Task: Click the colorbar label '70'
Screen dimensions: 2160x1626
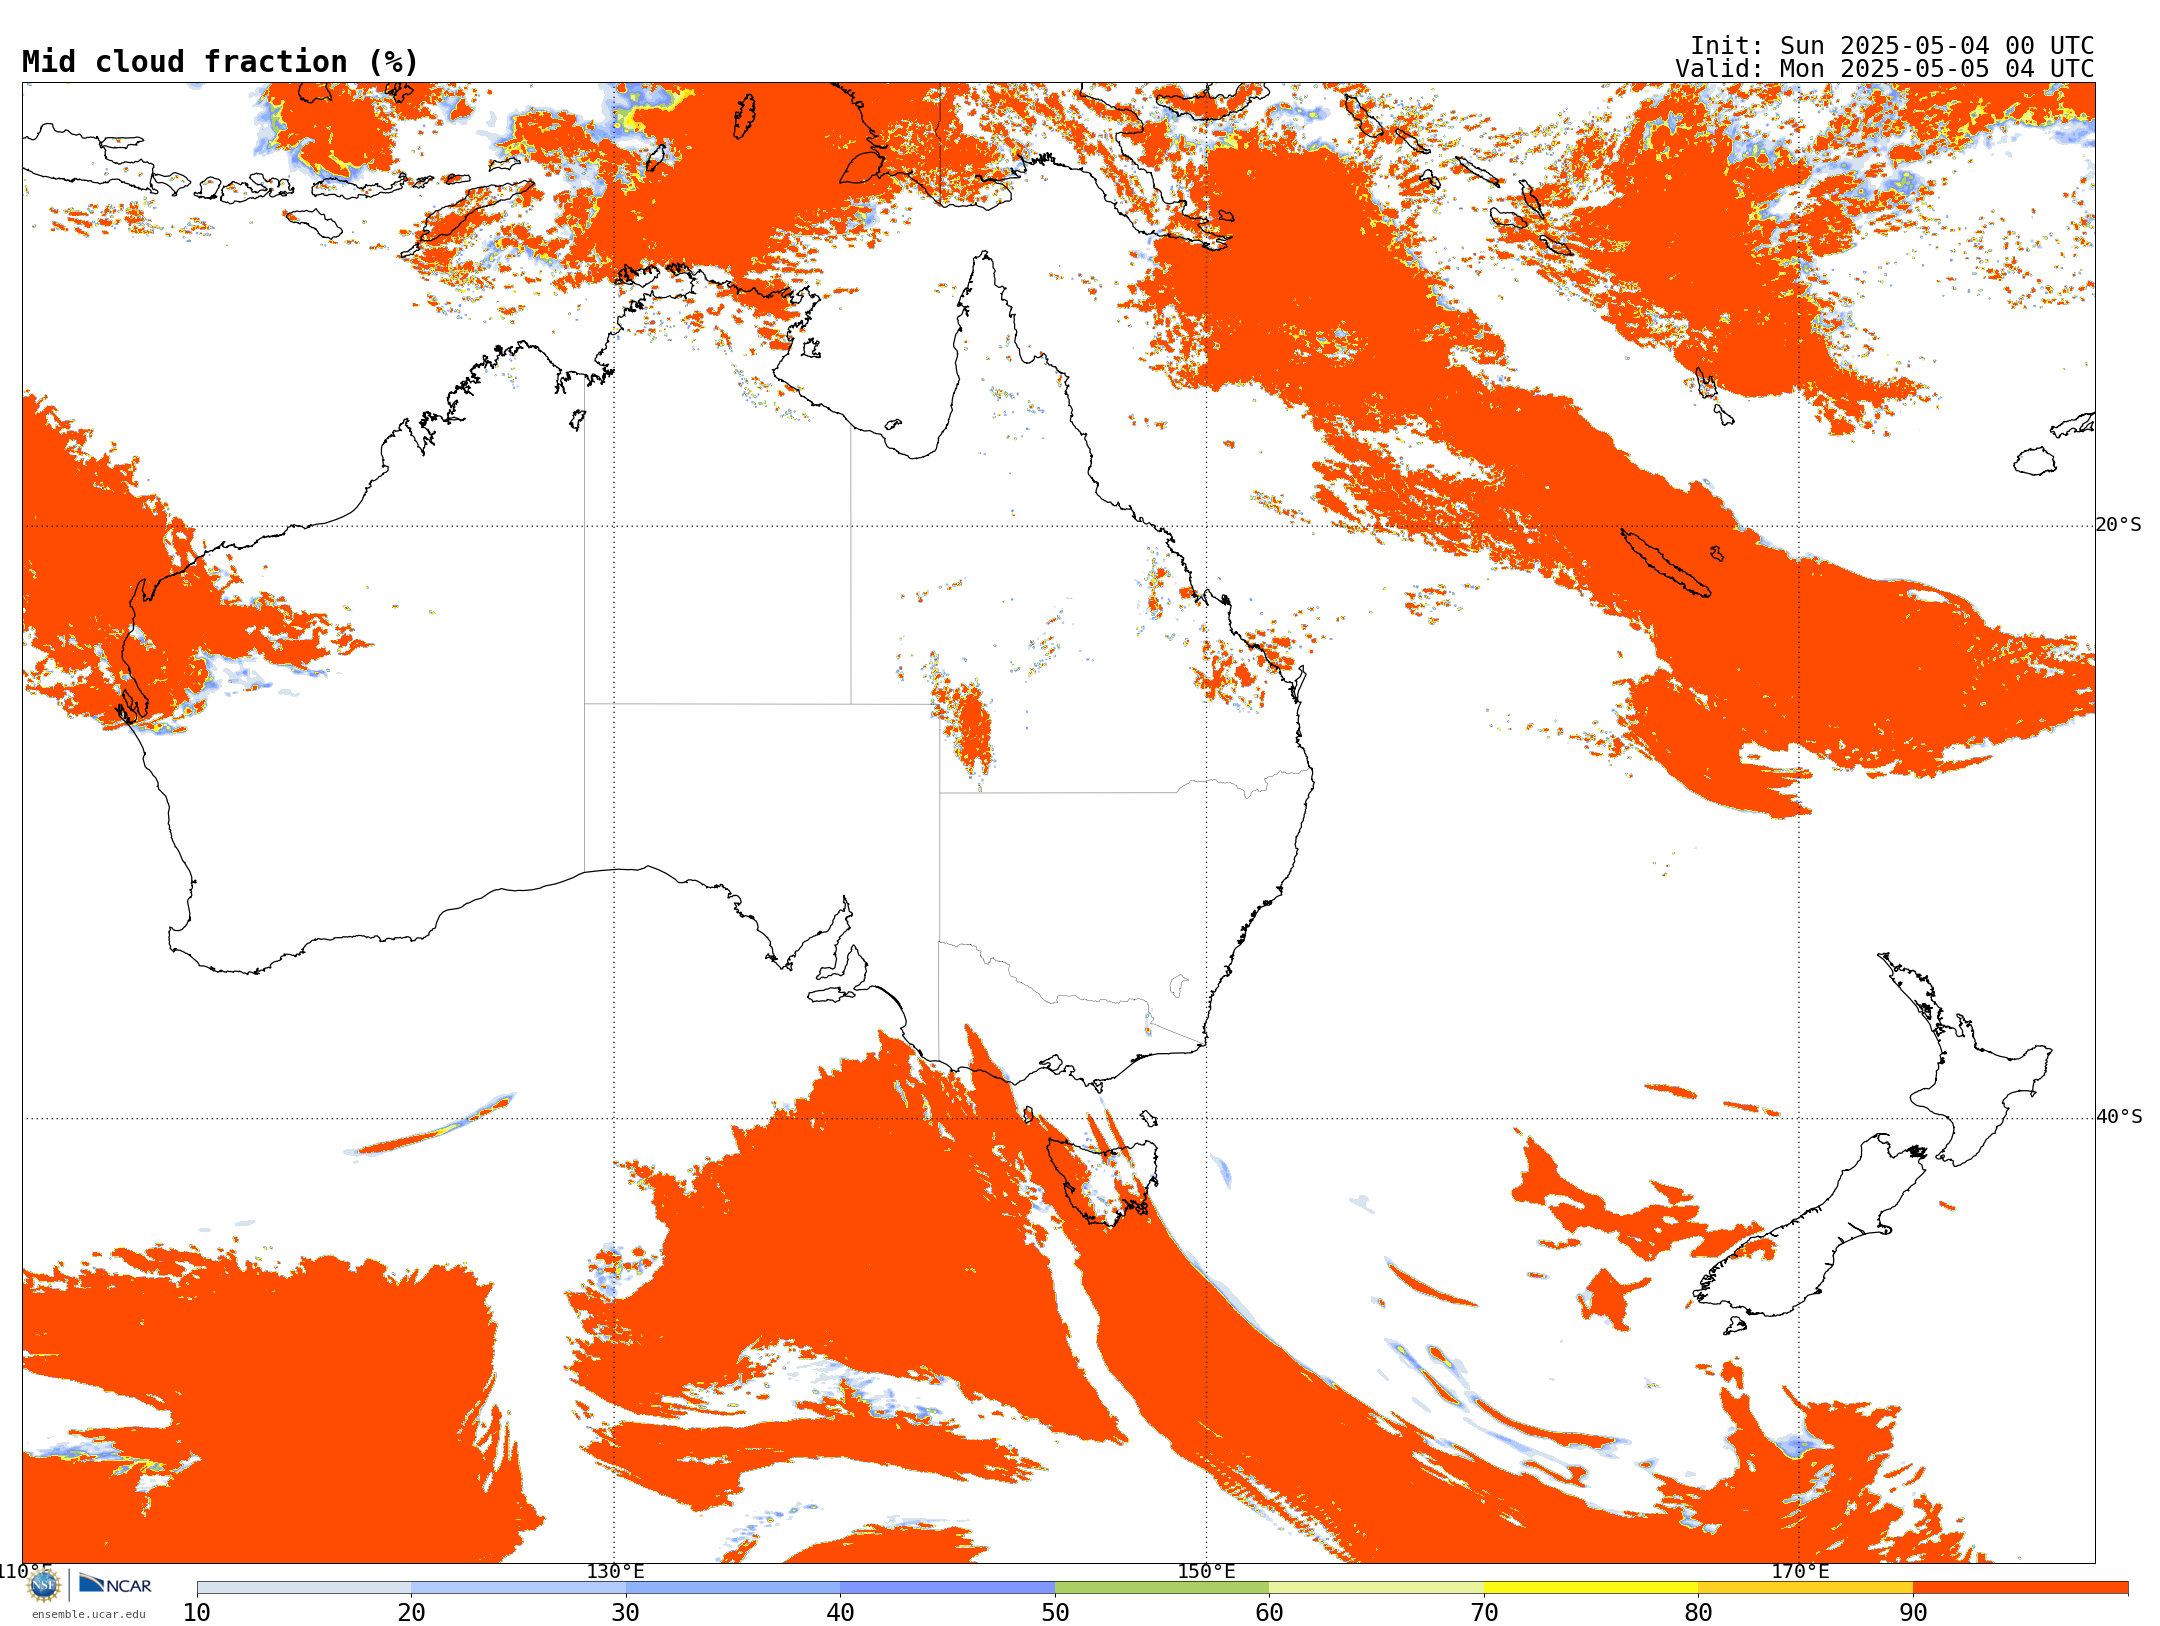Action: (1484, 1613)
